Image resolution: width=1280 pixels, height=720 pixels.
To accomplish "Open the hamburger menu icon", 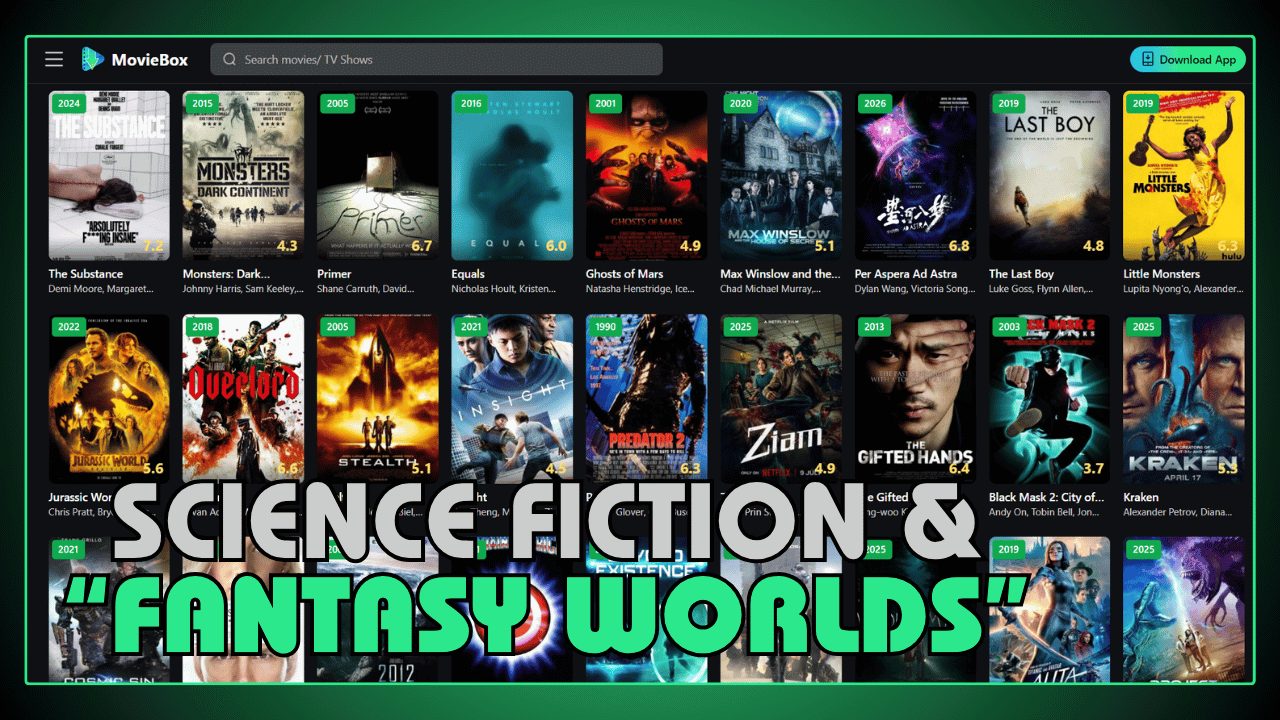I will click(54, 59).
